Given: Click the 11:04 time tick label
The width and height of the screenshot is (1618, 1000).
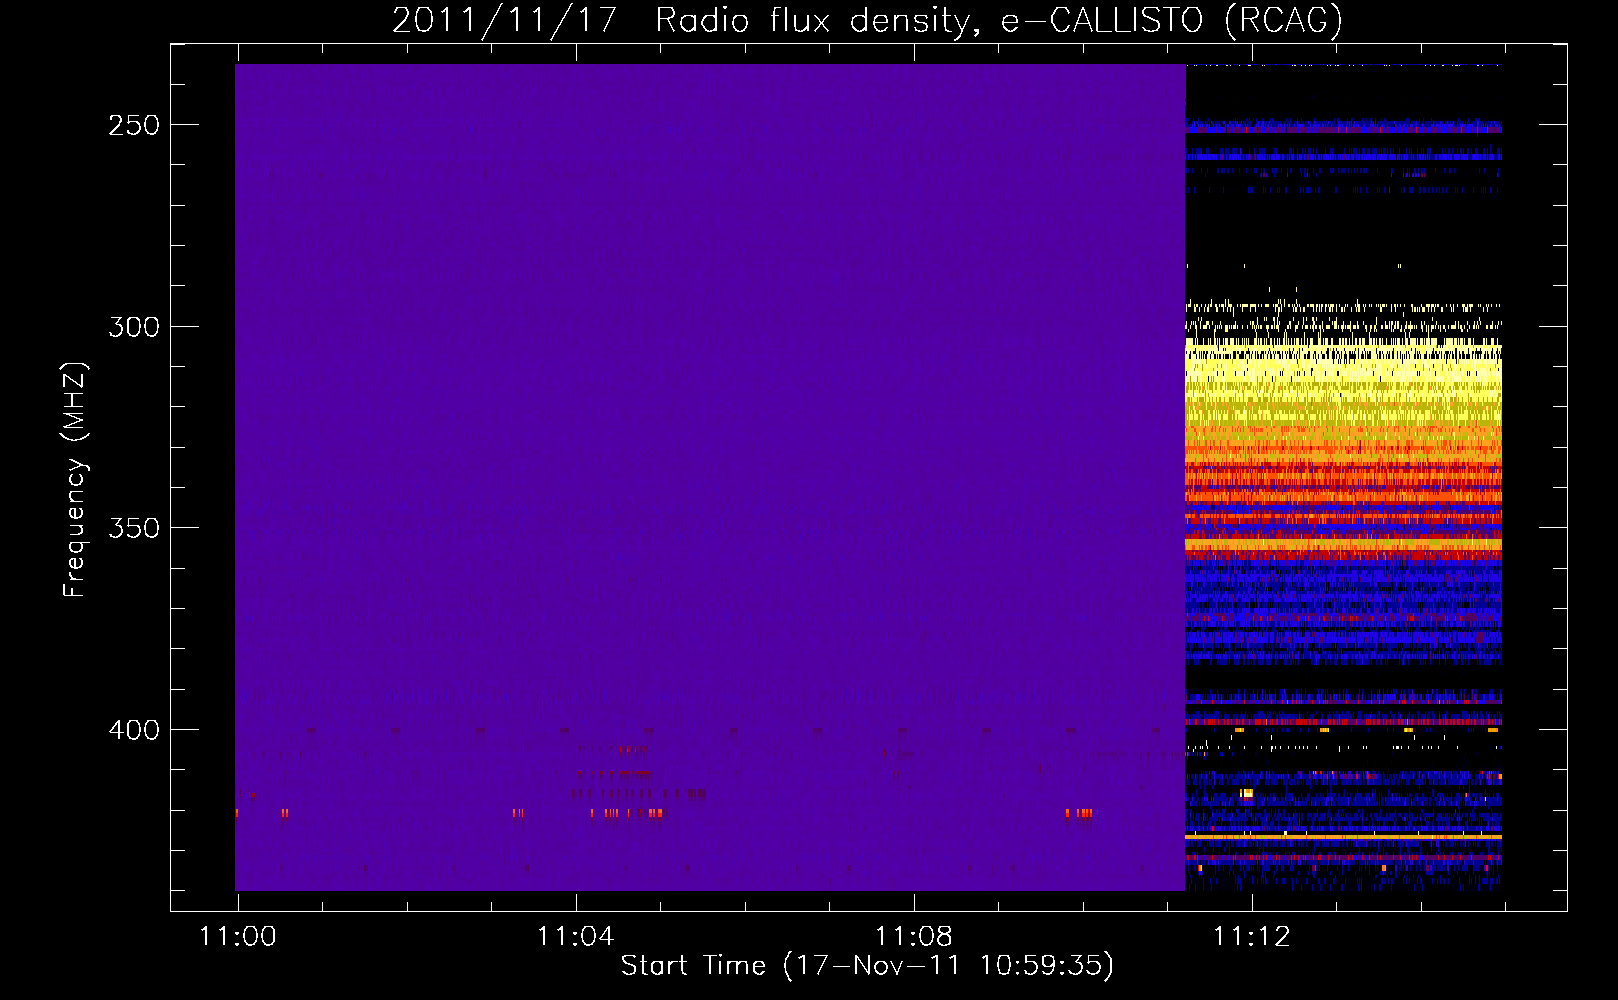Looking at the screenshot, I should click(575, 936).
